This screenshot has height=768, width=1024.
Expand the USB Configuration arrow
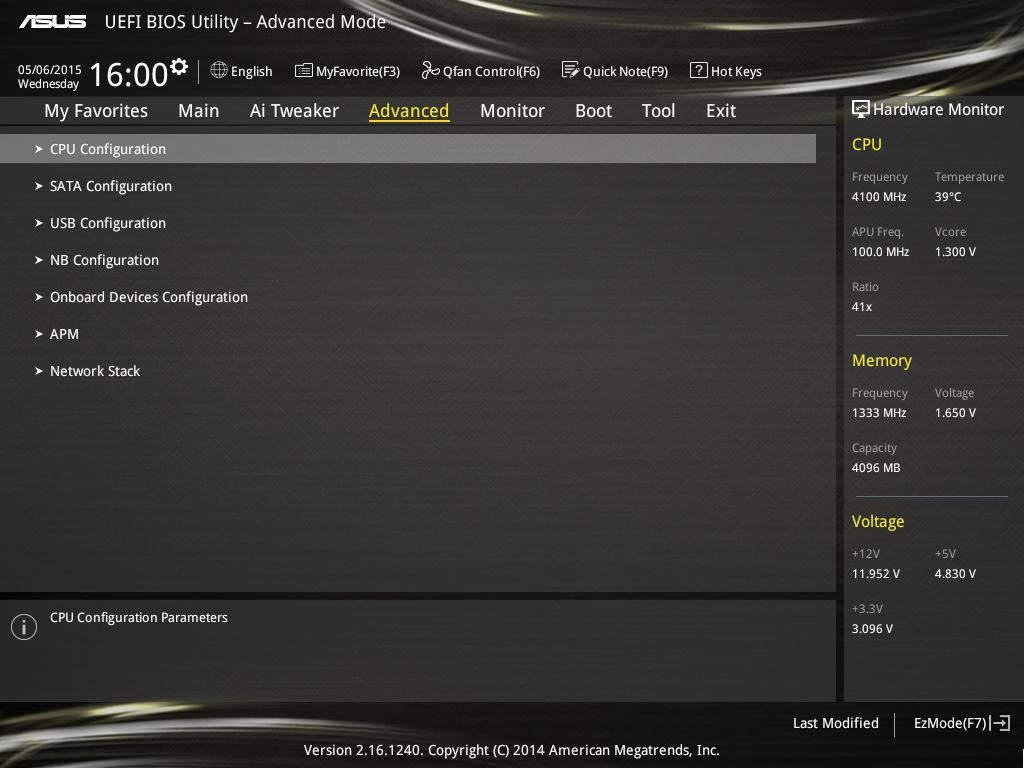[39, 223]
